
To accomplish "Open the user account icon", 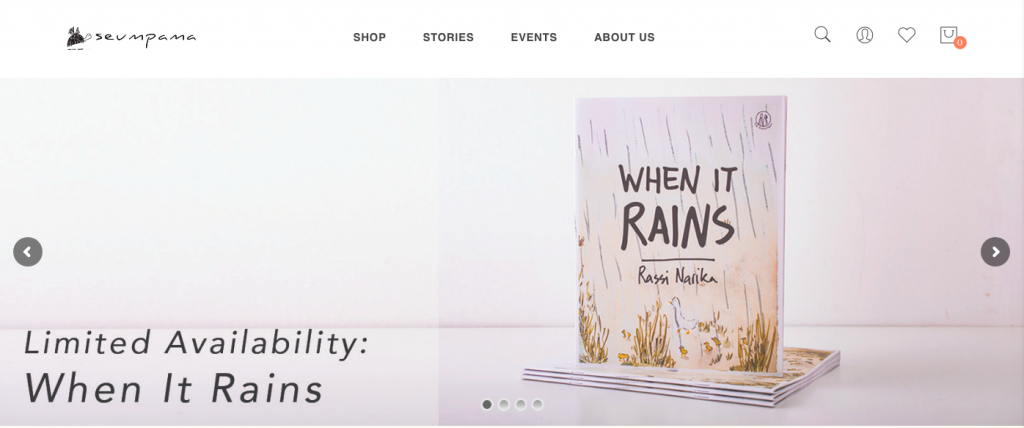I will point(865,35).
